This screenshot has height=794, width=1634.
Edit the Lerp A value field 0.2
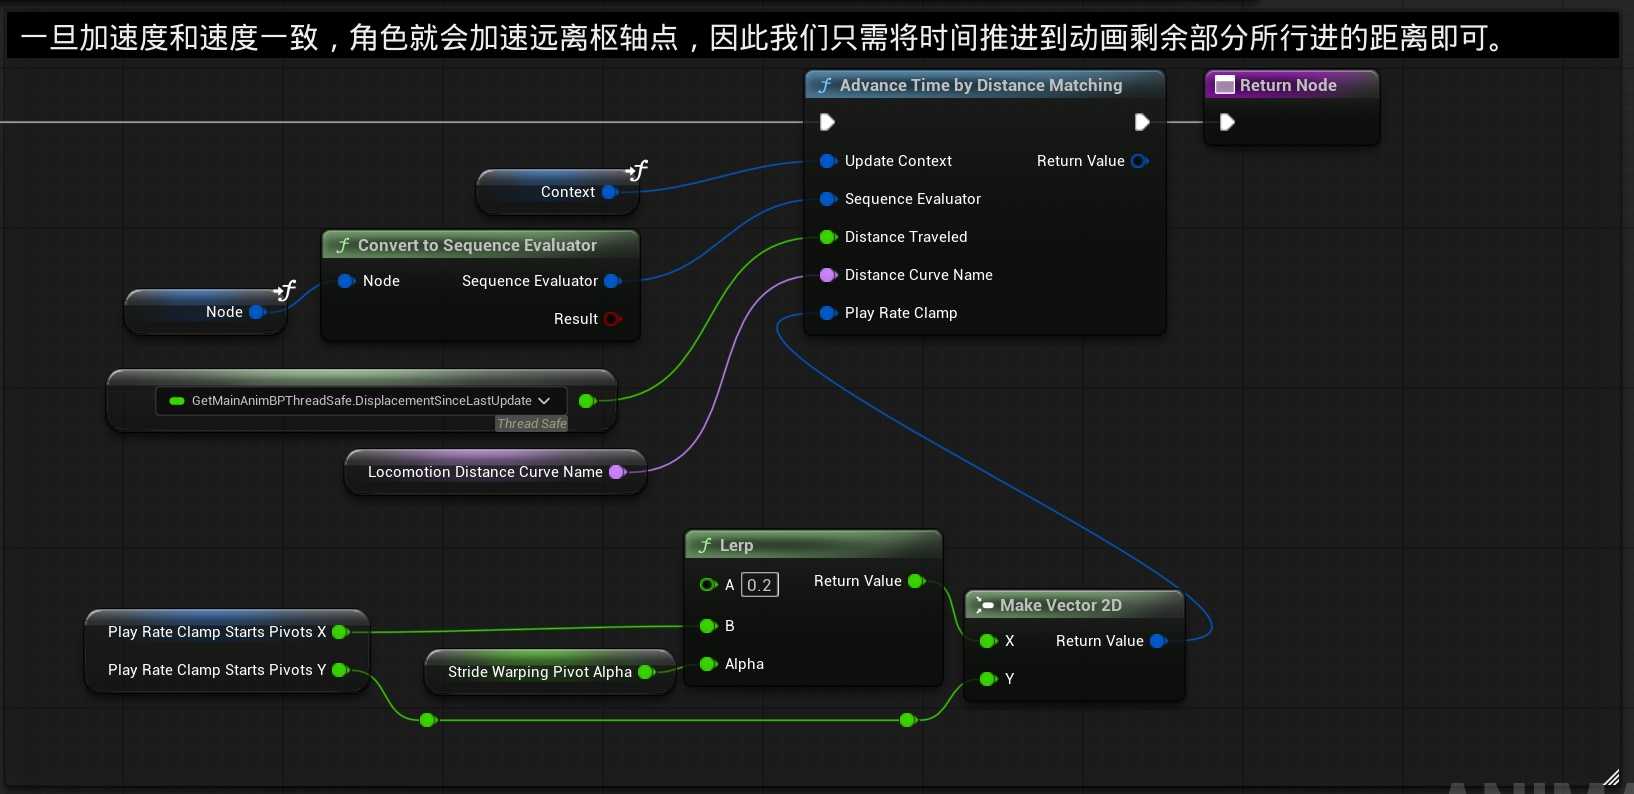[759, 585]
